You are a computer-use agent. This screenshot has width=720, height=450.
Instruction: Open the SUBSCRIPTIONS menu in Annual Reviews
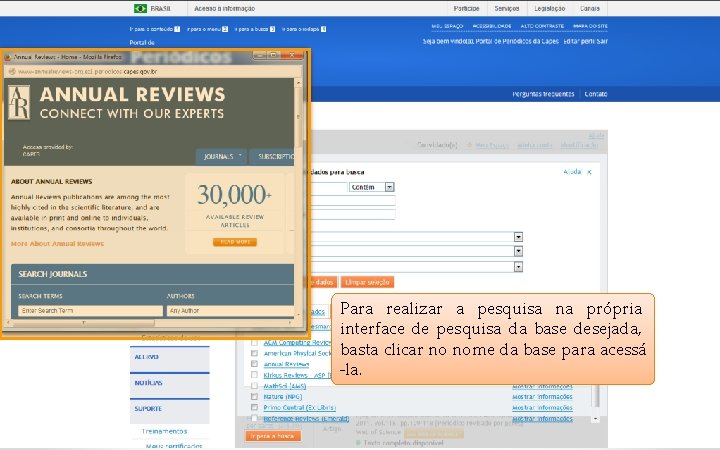click(x=273, y=157)
